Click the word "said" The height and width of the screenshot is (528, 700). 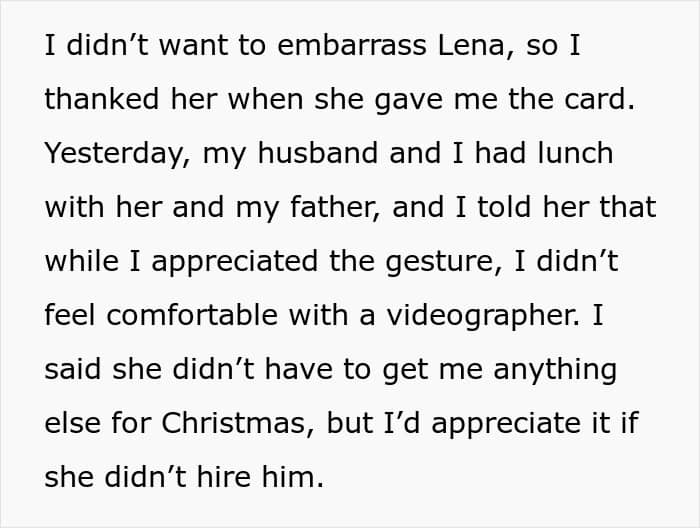click(x=74, y=370)
